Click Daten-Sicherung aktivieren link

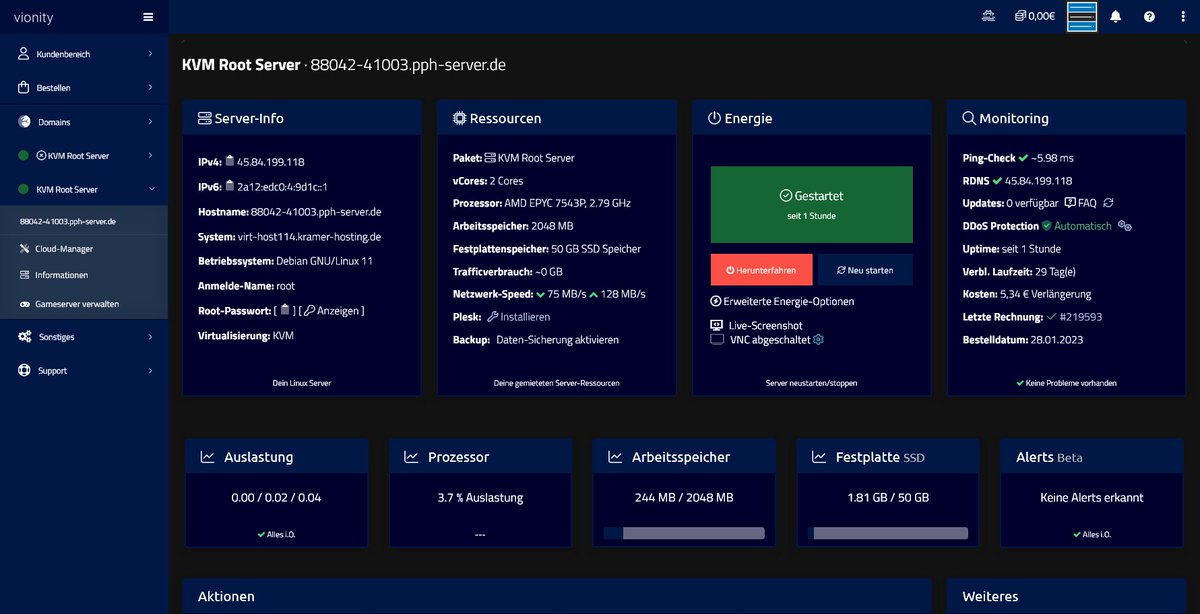pyautogui.click(x=557, y=340)
